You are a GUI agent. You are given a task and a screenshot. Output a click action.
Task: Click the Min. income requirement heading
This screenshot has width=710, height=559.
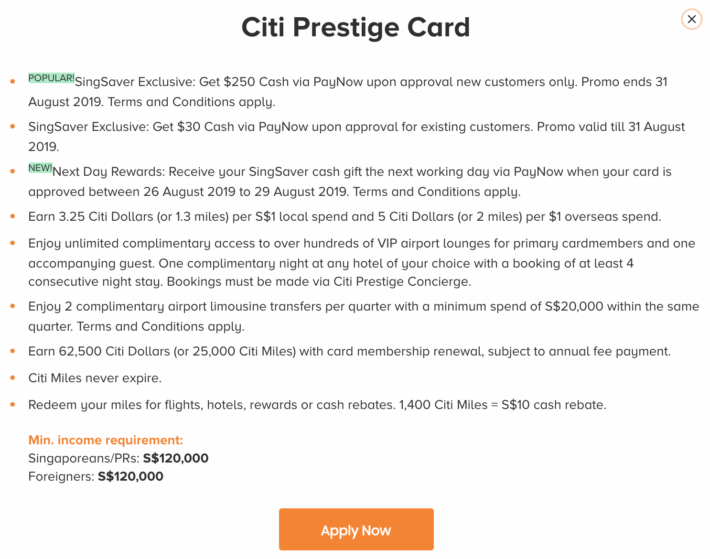[105, 440]
